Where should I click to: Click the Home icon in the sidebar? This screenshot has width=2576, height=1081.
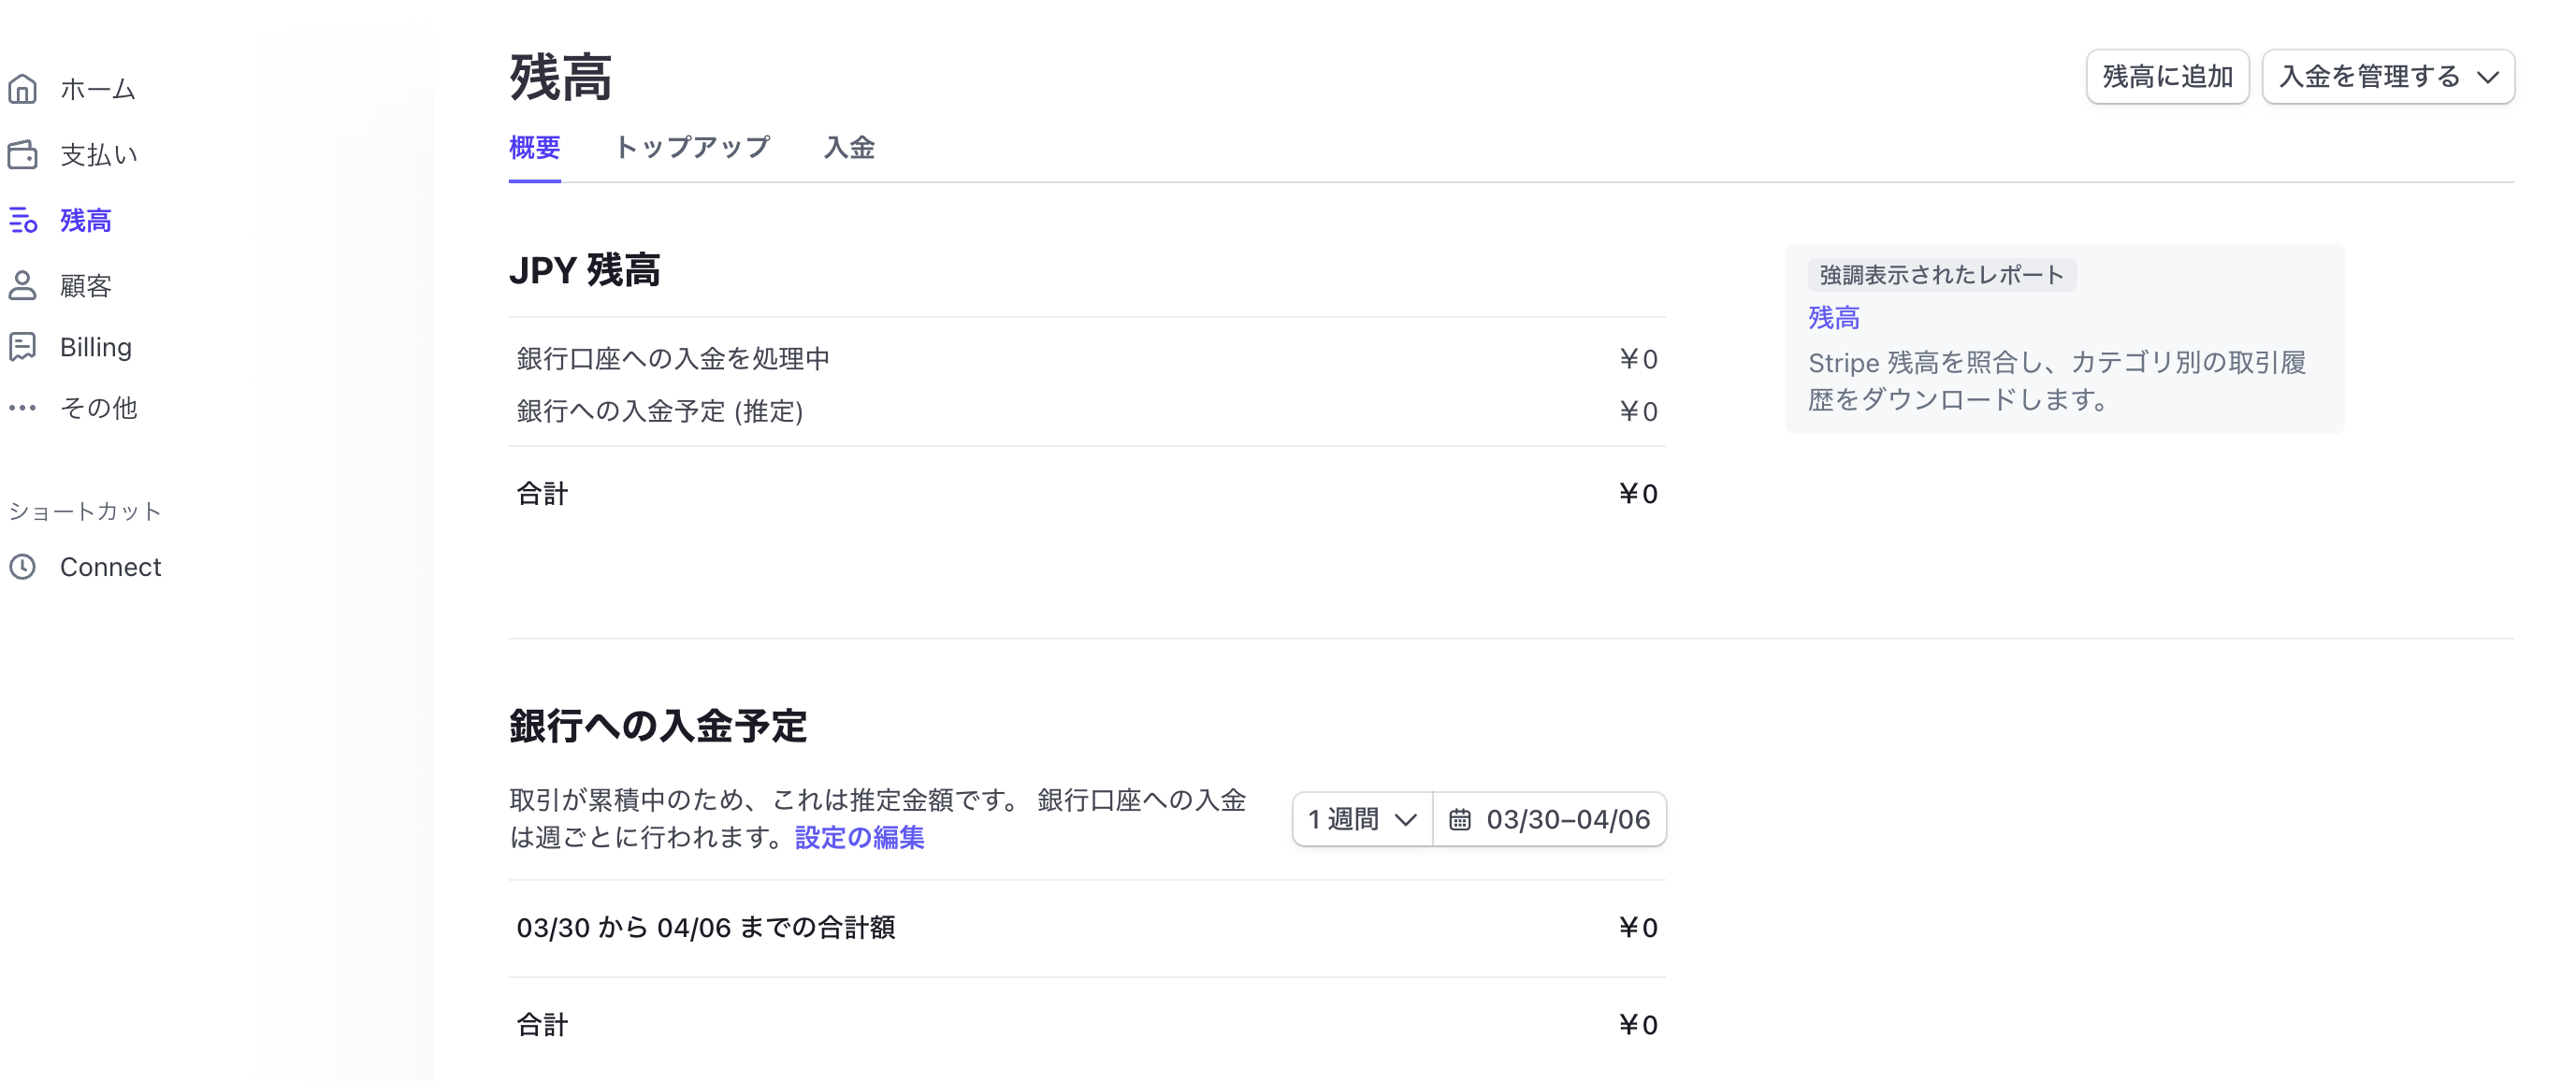point(22,90)
